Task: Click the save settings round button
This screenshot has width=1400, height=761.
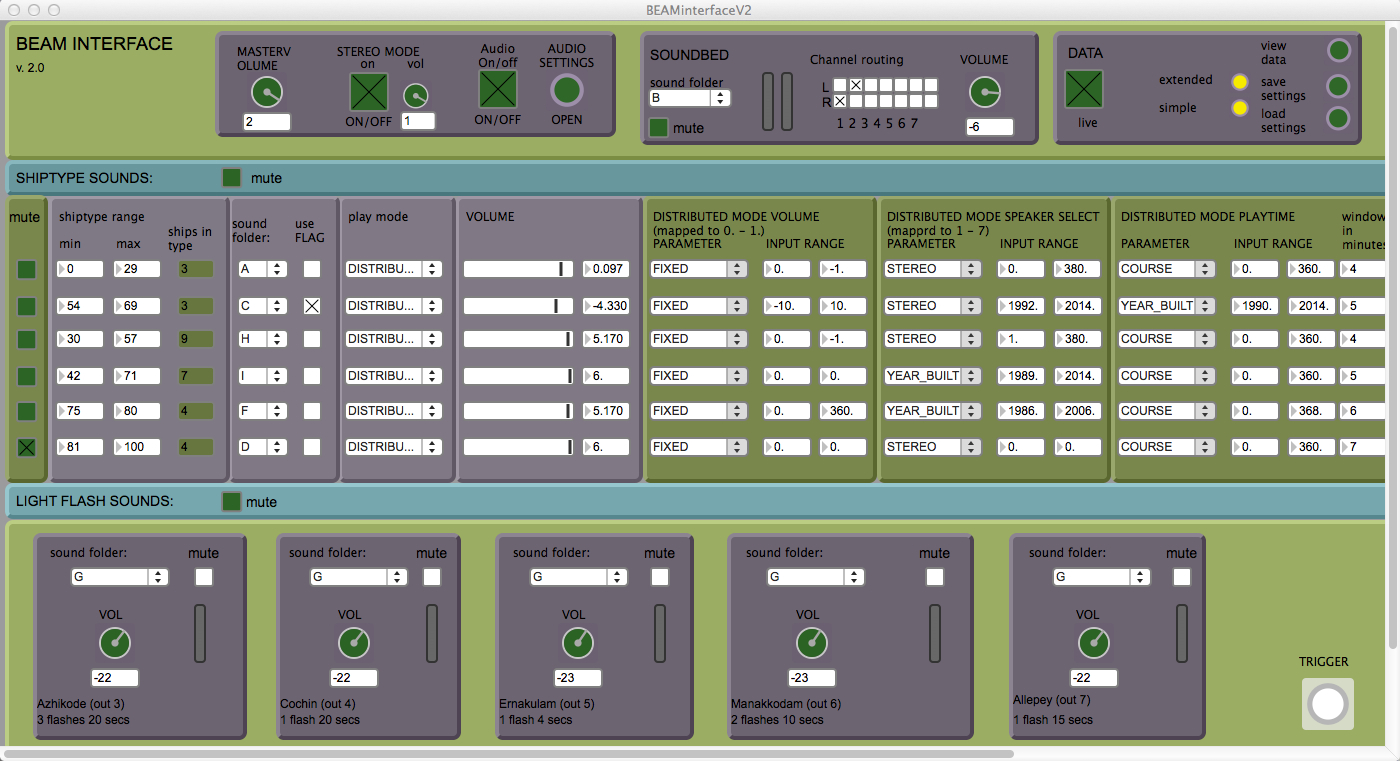Action: coord(1338,86)
